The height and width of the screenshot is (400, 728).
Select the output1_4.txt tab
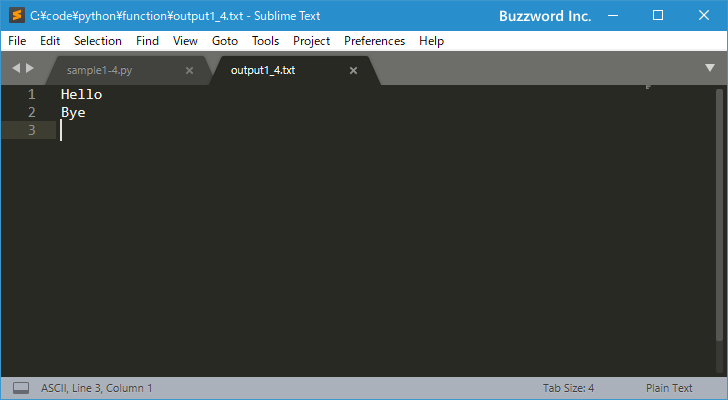pos(263,71)
